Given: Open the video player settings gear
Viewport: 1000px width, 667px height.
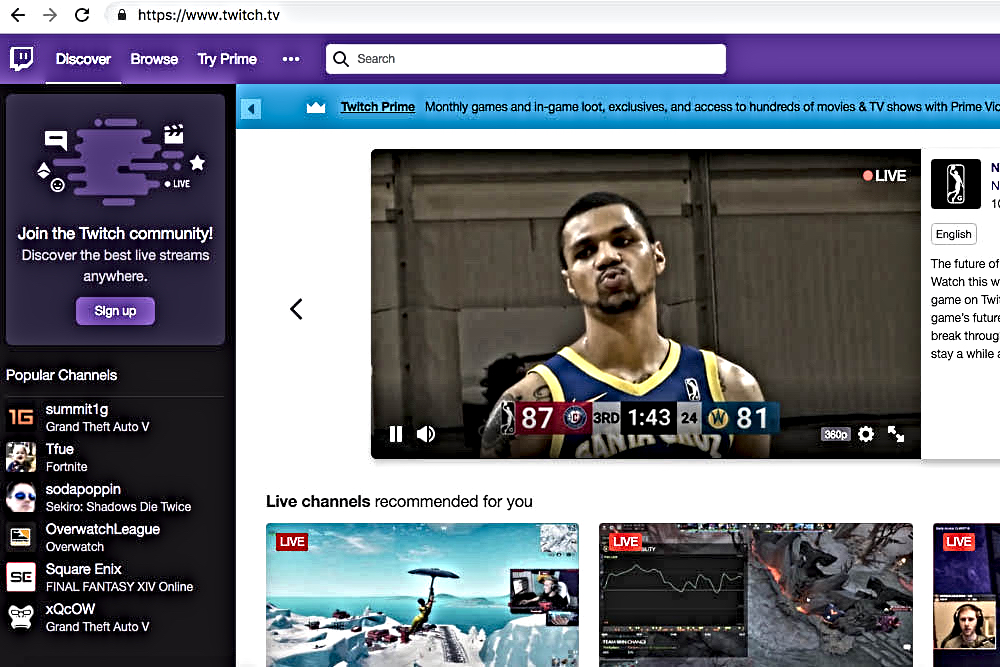Looking at the screenshot, I should (x=866, y=434).
